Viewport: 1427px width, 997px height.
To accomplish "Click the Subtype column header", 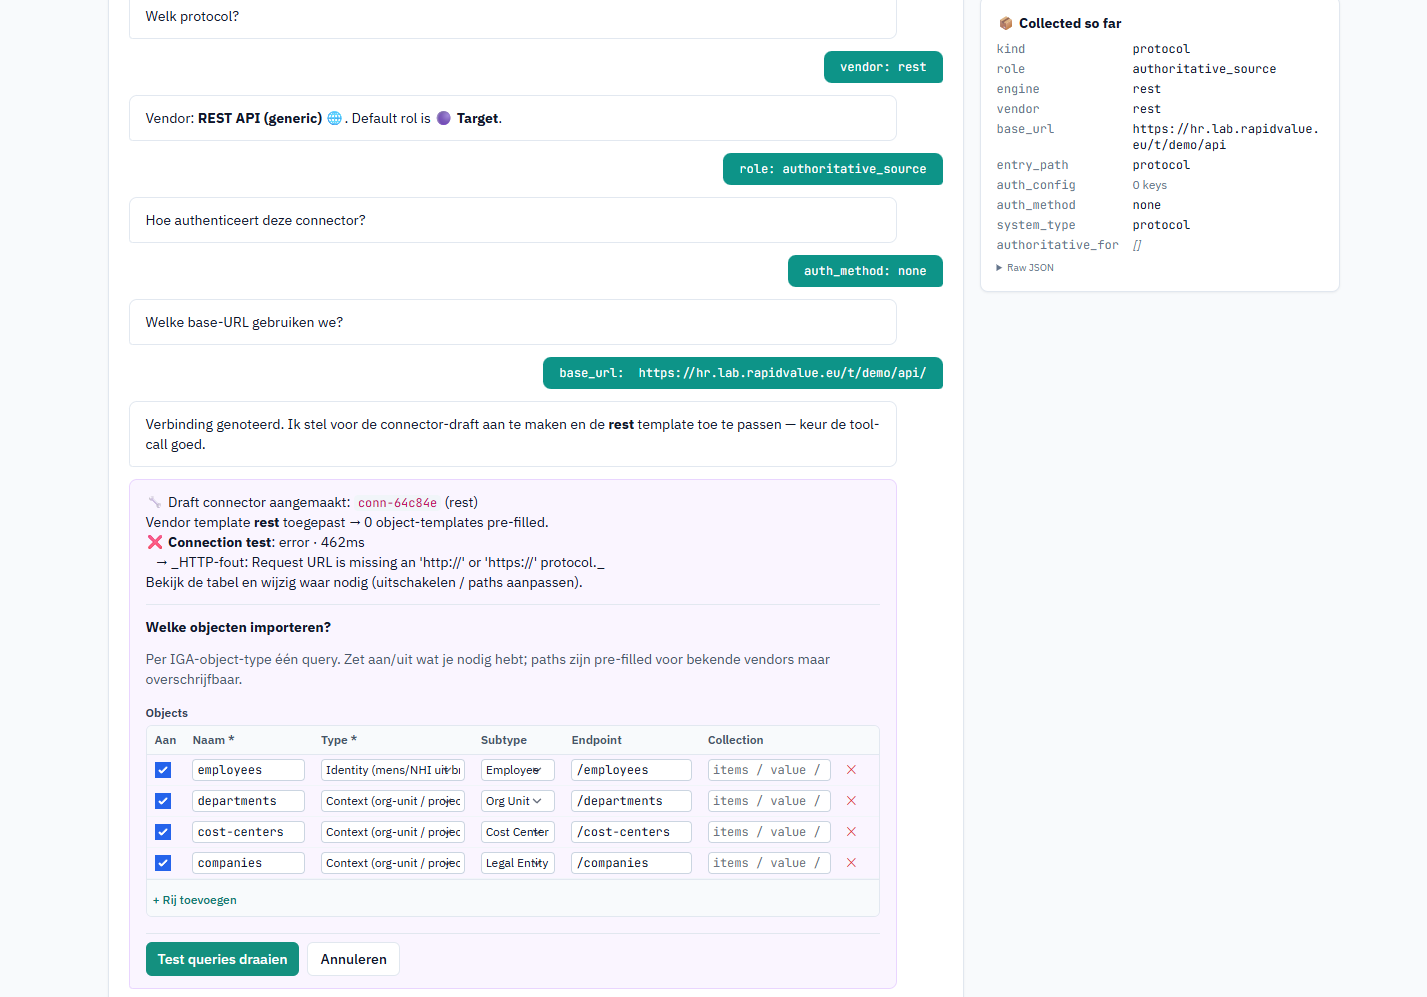I will [503, 740].
